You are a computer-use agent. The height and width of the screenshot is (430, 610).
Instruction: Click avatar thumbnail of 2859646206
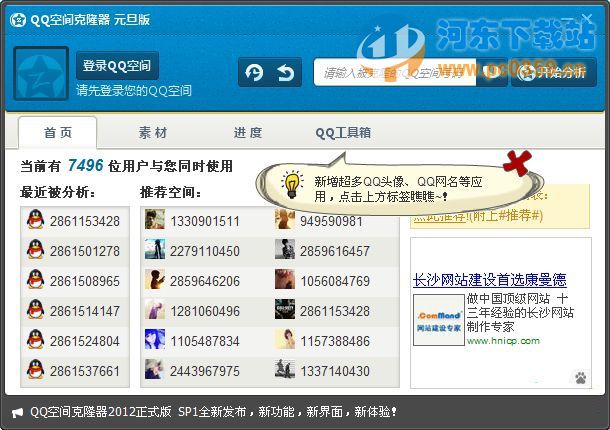point(155,279)
